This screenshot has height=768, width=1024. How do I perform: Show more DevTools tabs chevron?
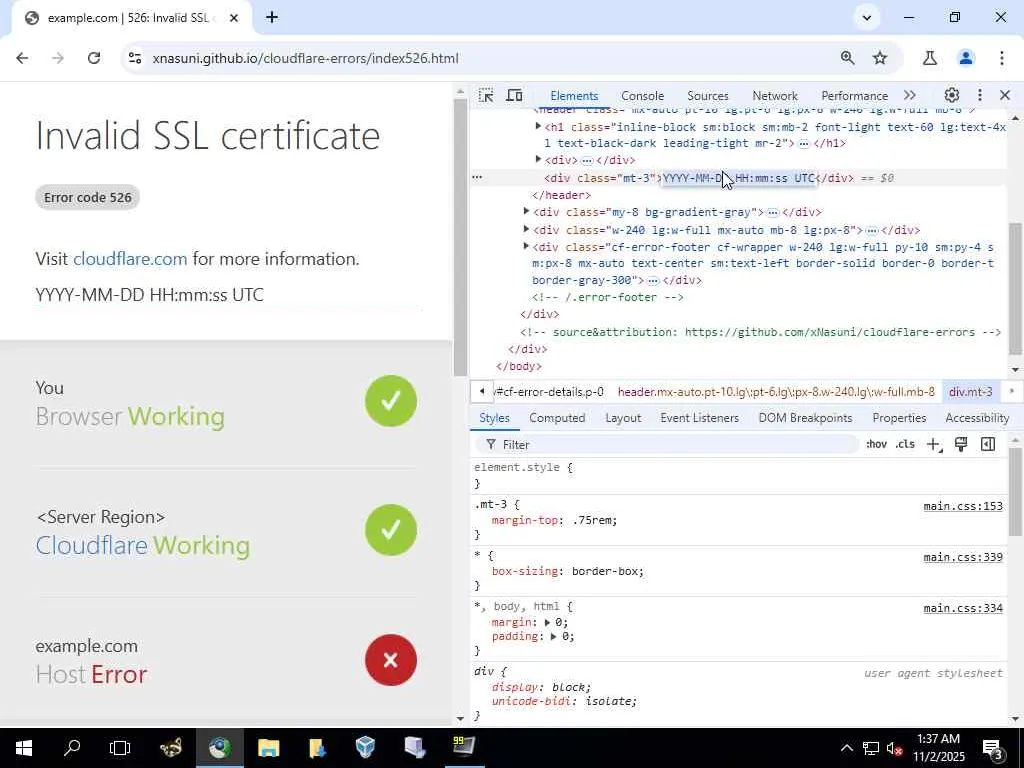[910, 95]
